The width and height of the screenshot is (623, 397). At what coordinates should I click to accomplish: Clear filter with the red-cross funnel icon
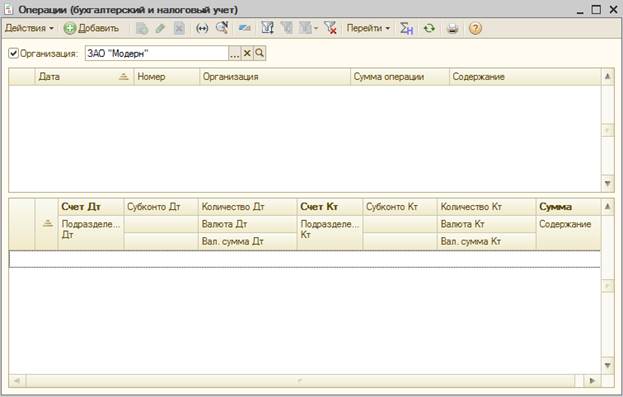pyautogui.click(x=330, y=28)
